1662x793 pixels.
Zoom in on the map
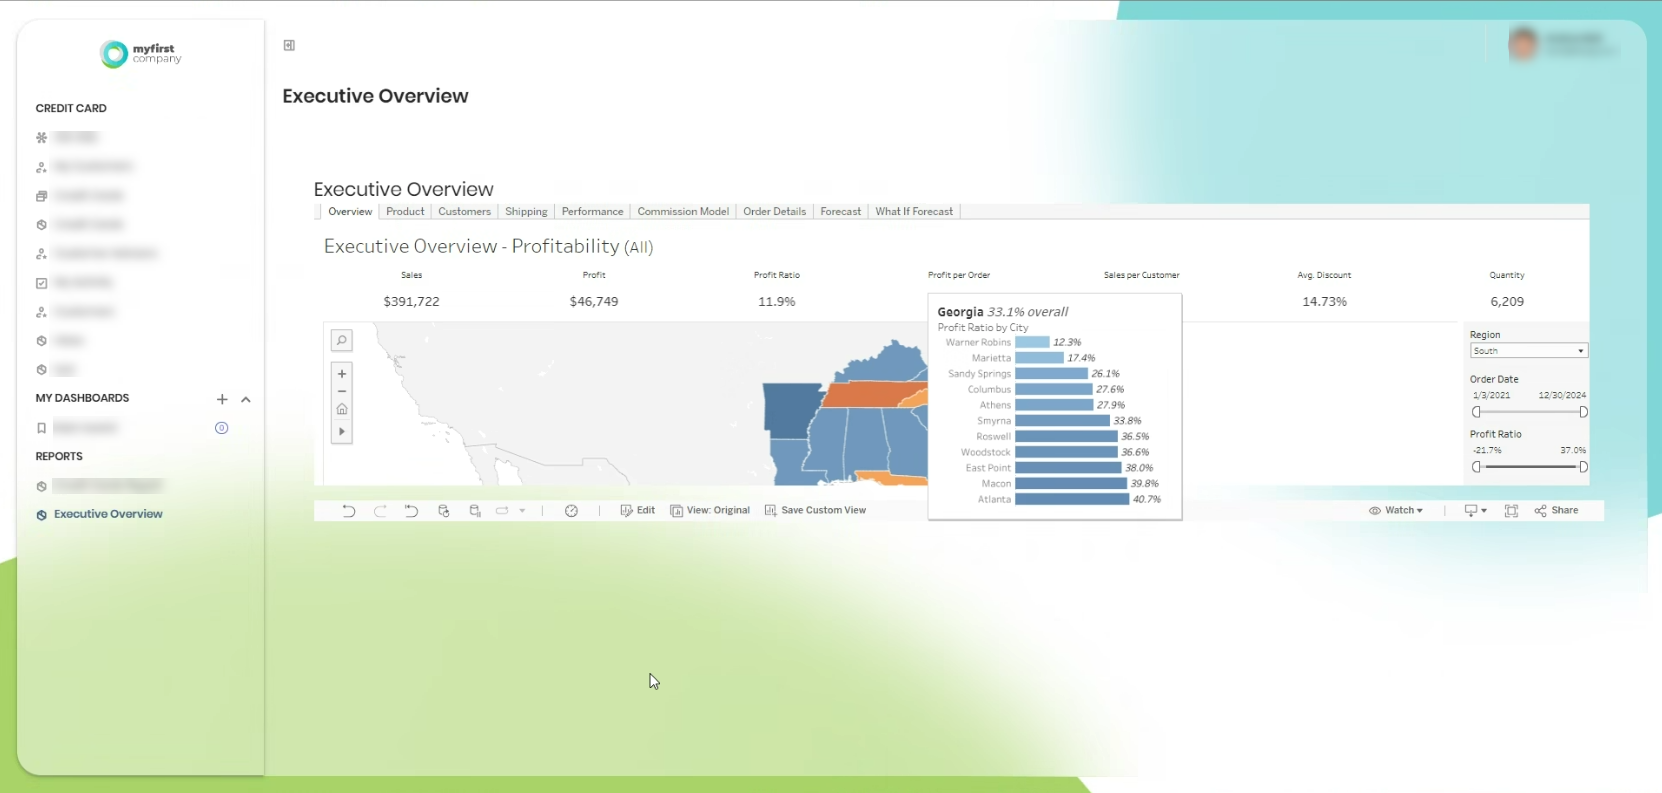point(342,374)
